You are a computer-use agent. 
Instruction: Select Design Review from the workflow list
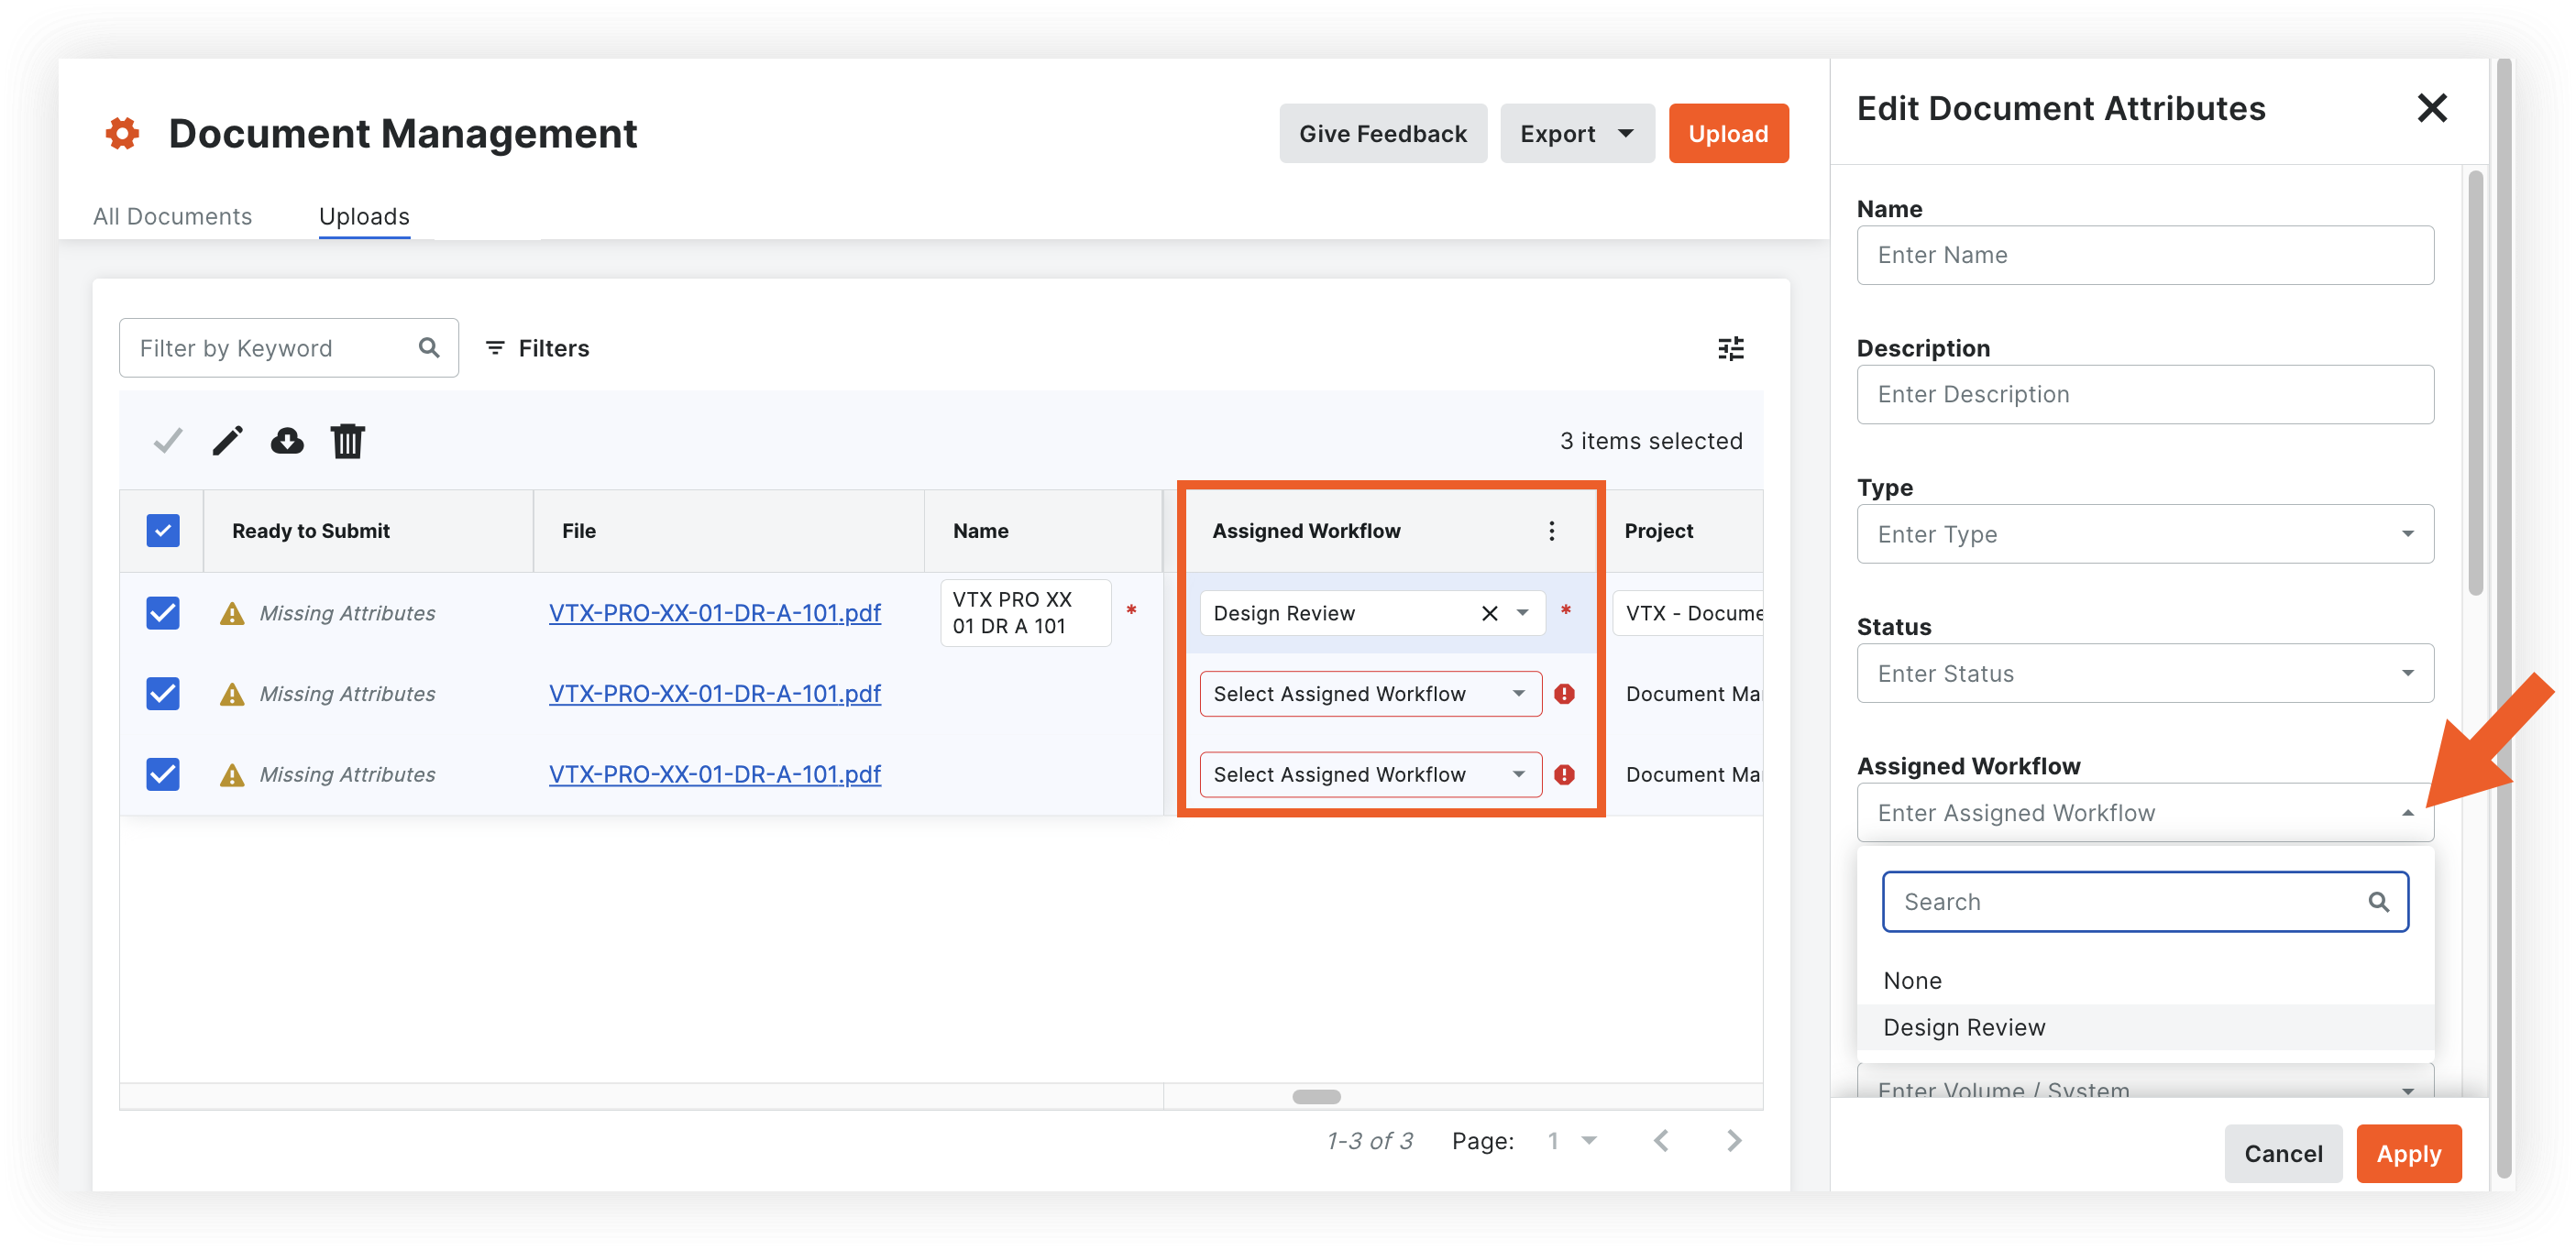[x=1963, y=1026]
